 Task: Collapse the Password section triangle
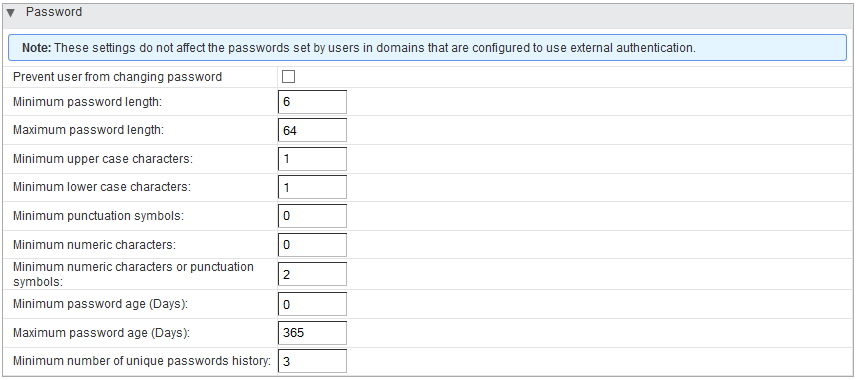11,13
